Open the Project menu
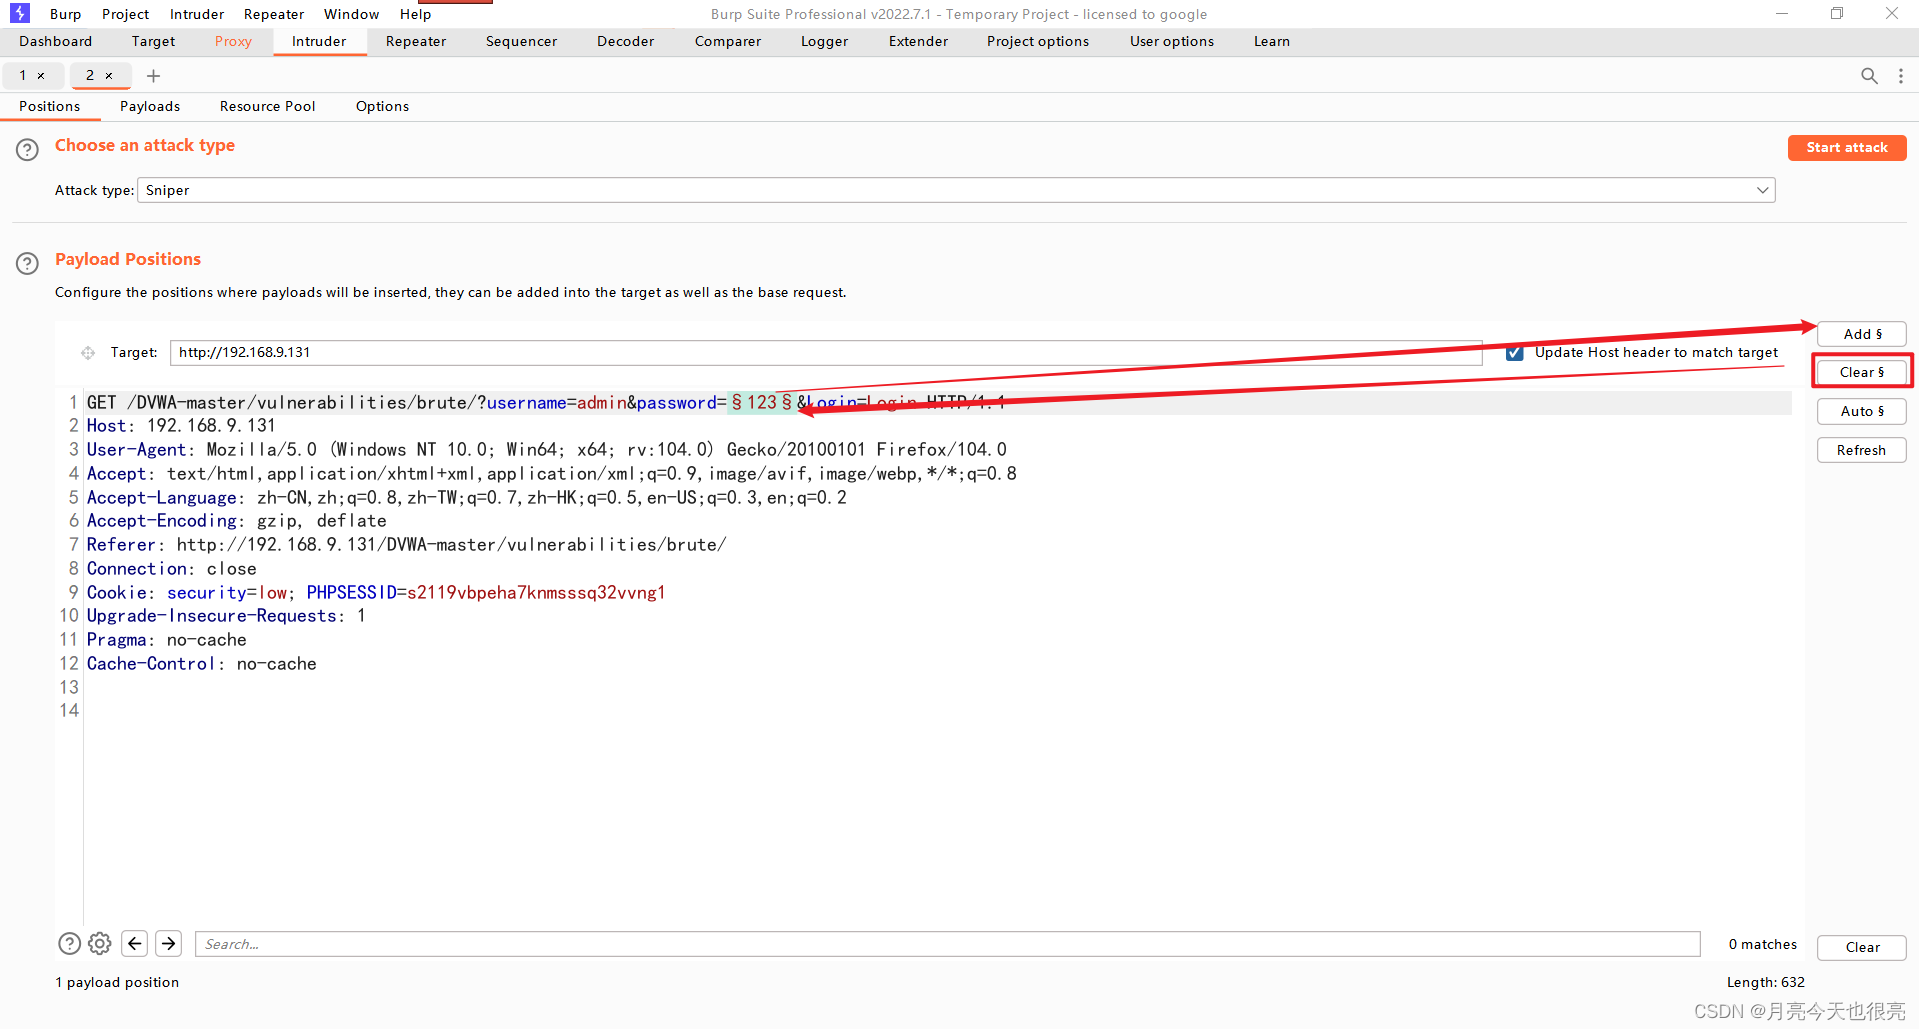Screen dimensions: 1920x1030 (x=126, y=14)
